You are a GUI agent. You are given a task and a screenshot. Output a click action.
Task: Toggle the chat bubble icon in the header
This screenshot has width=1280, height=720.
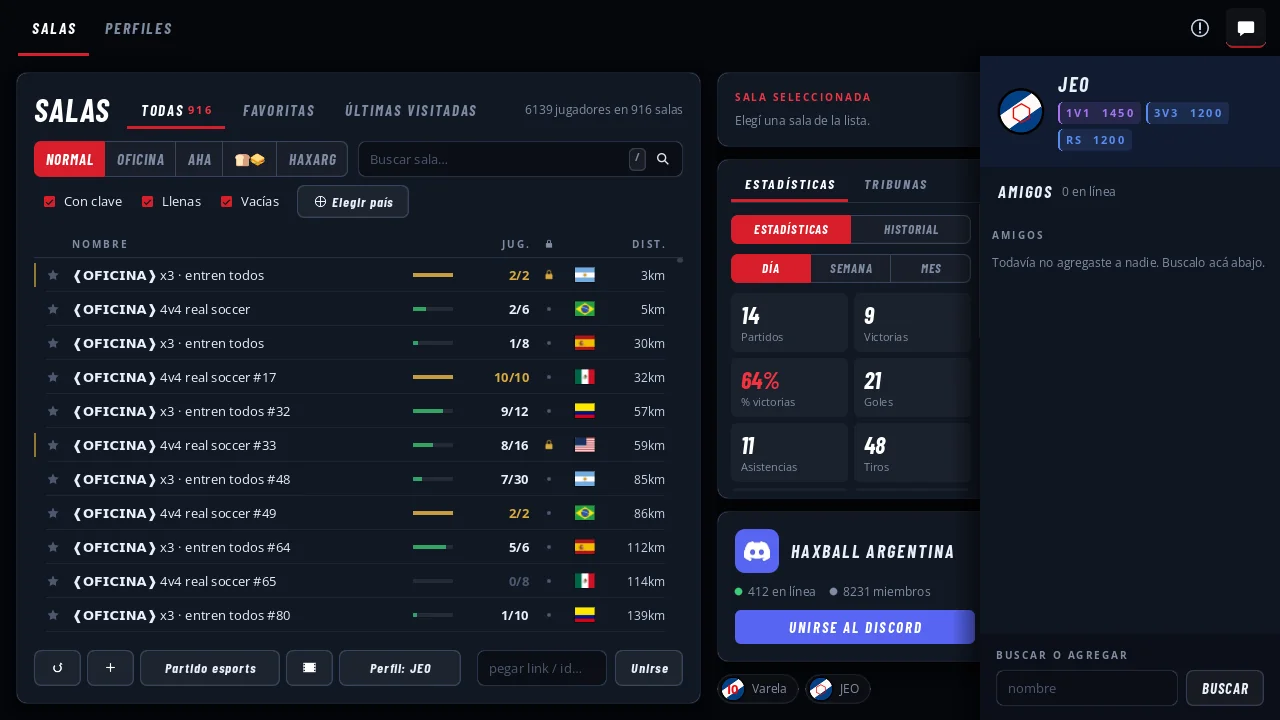[x=1246, y=28]
